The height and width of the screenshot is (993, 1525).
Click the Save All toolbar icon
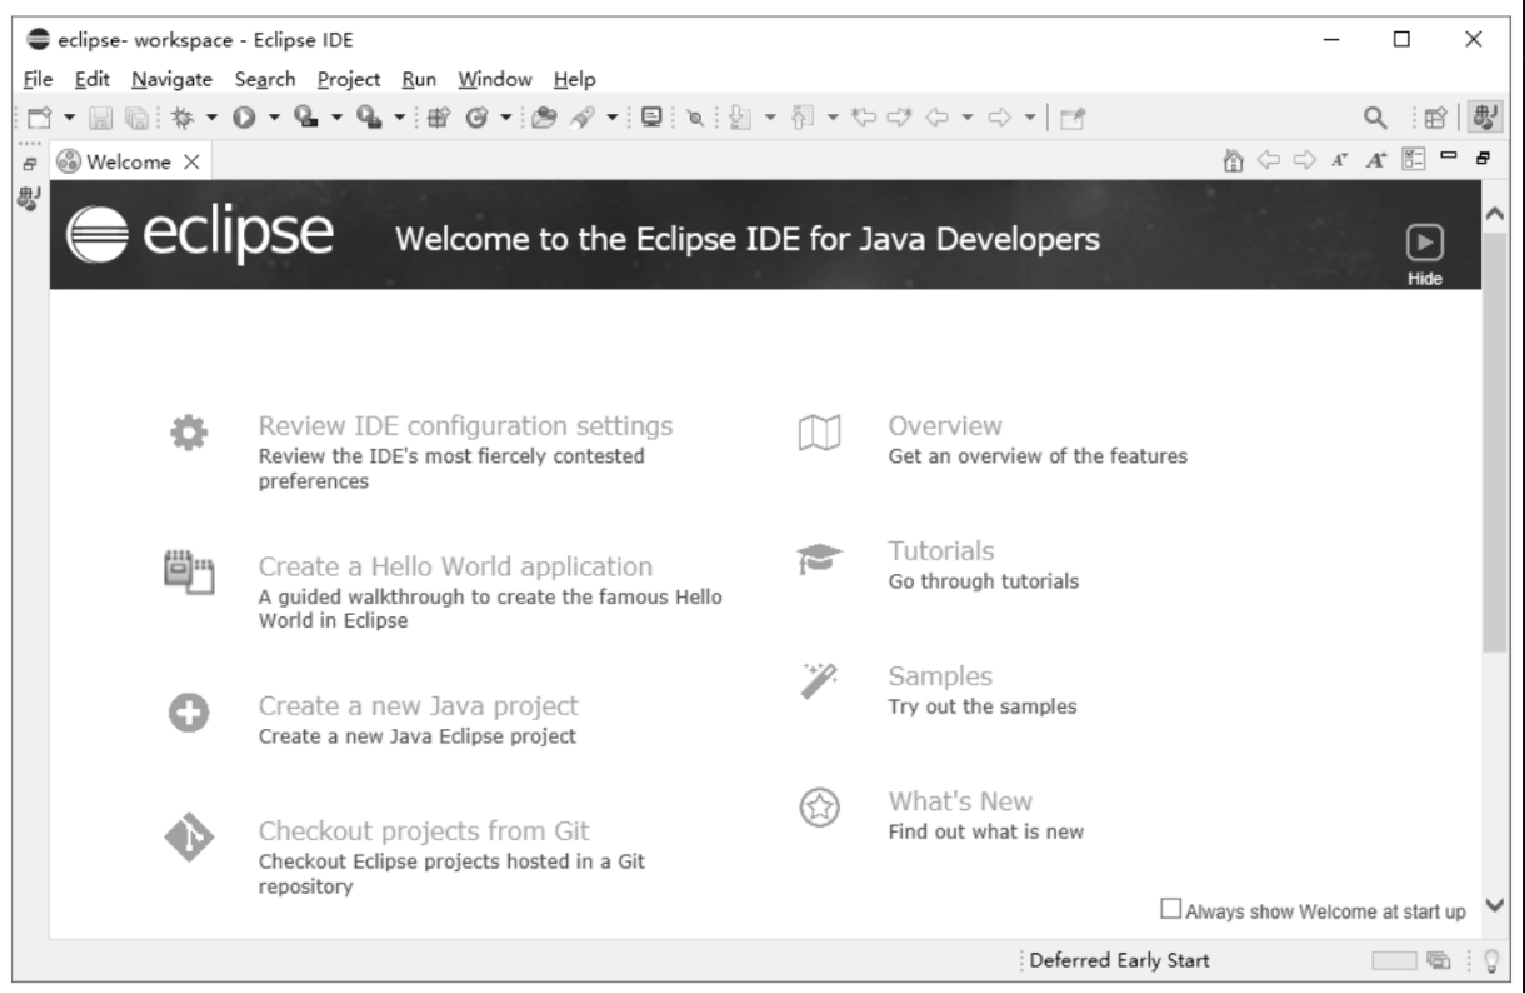coord(137,118)
